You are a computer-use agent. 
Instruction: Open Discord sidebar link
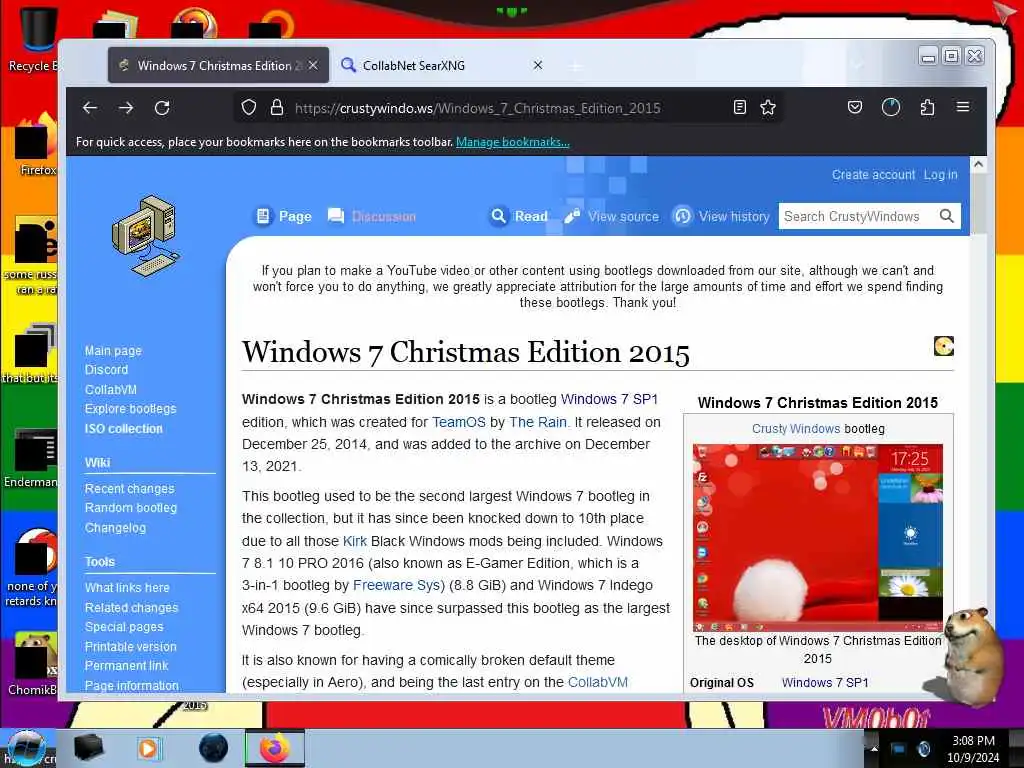click(106, 370)
